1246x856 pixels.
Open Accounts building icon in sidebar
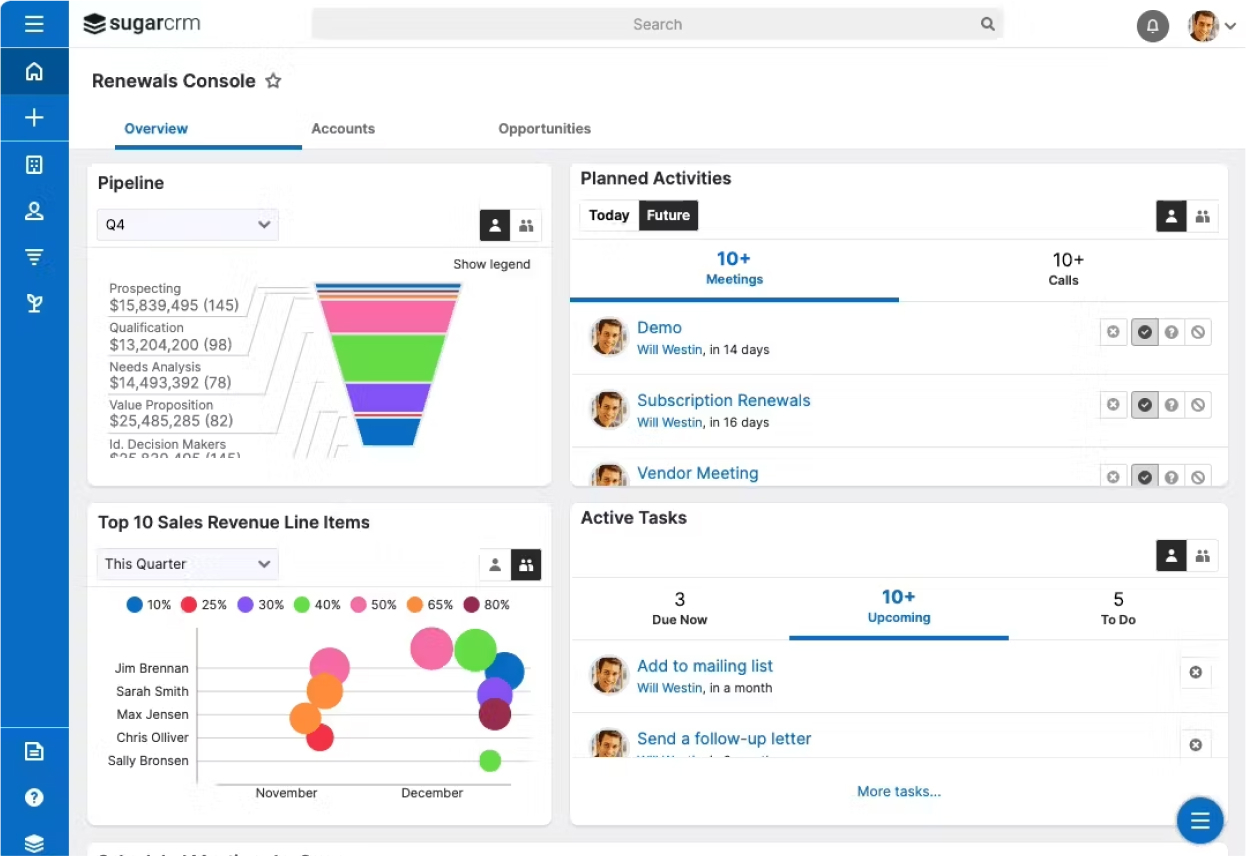coord(34,165)
